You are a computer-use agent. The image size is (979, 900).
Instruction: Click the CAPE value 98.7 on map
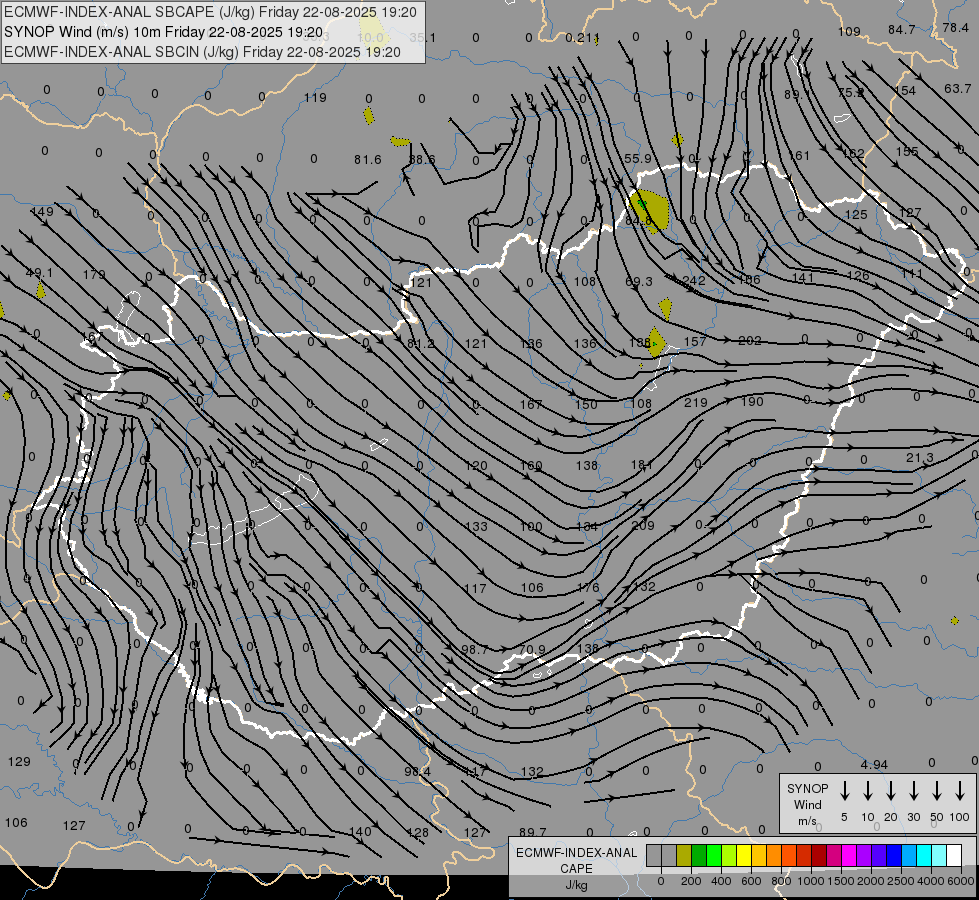point(475,650)
